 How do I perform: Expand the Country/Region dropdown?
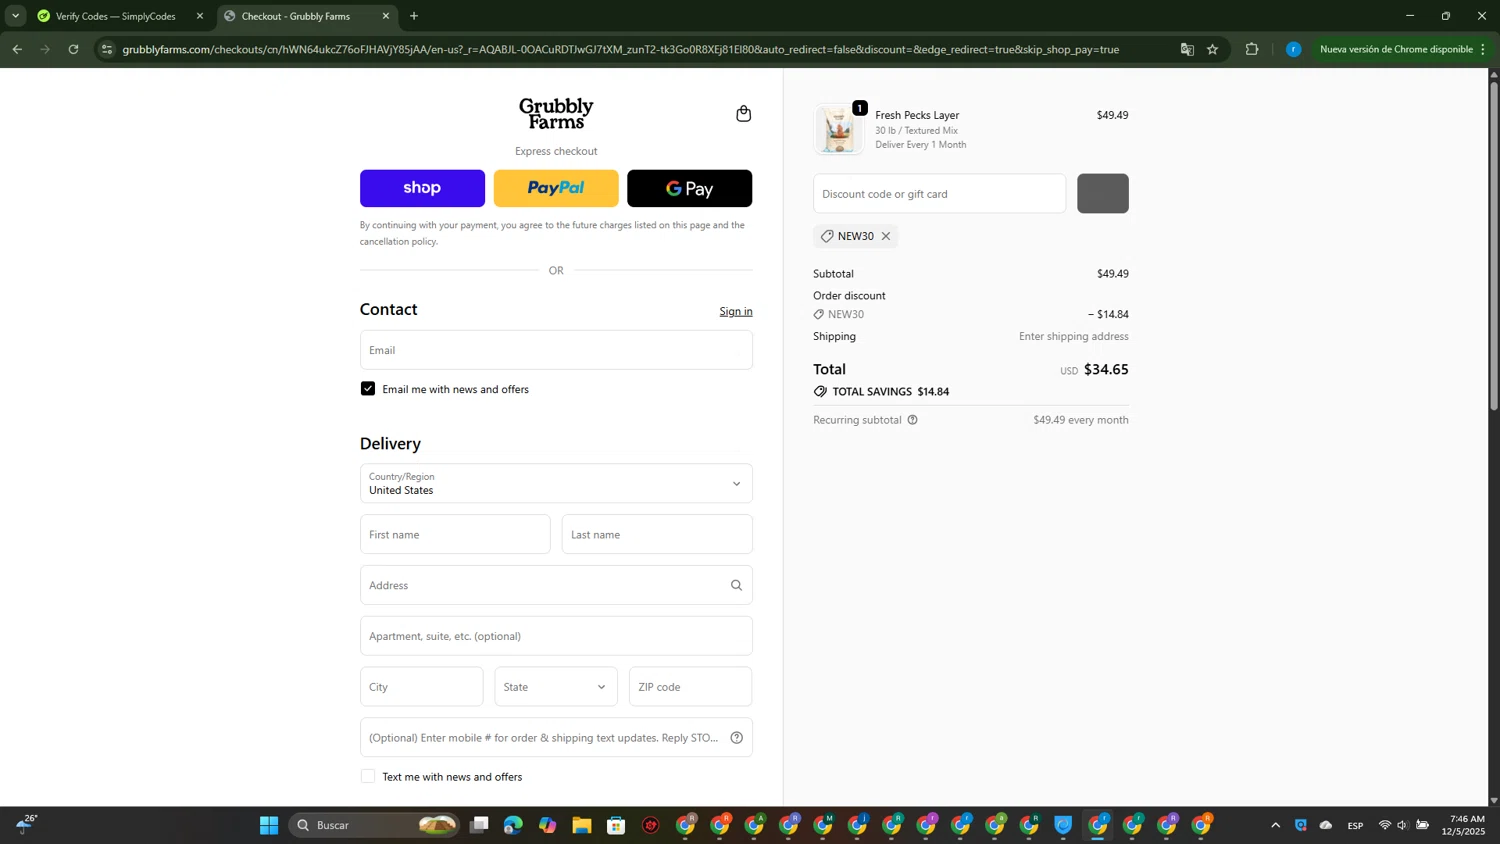(x=556, y=483)
